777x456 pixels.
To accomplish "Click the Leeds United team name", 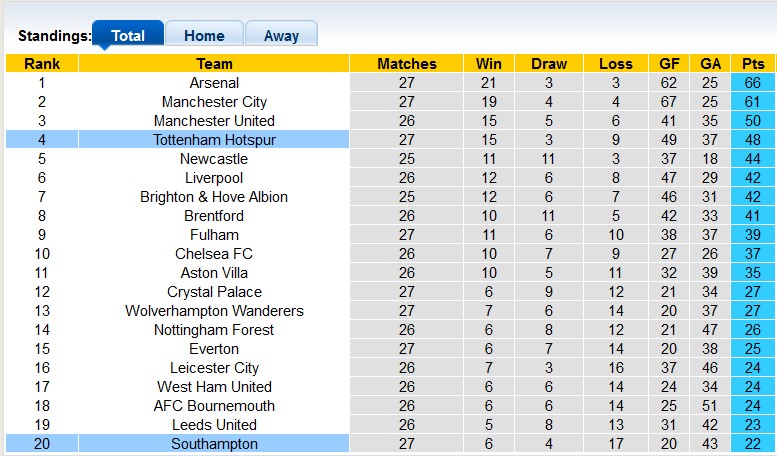I will click(x=214, y=425).
